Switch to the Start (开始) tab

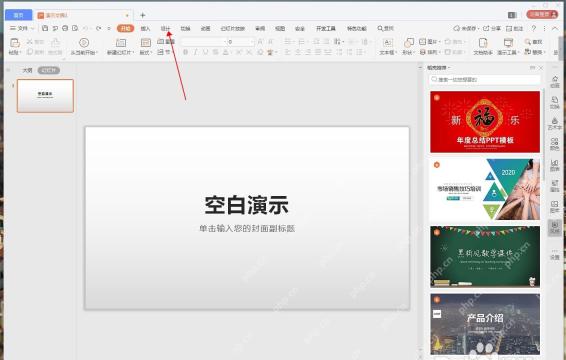(125, 28)
